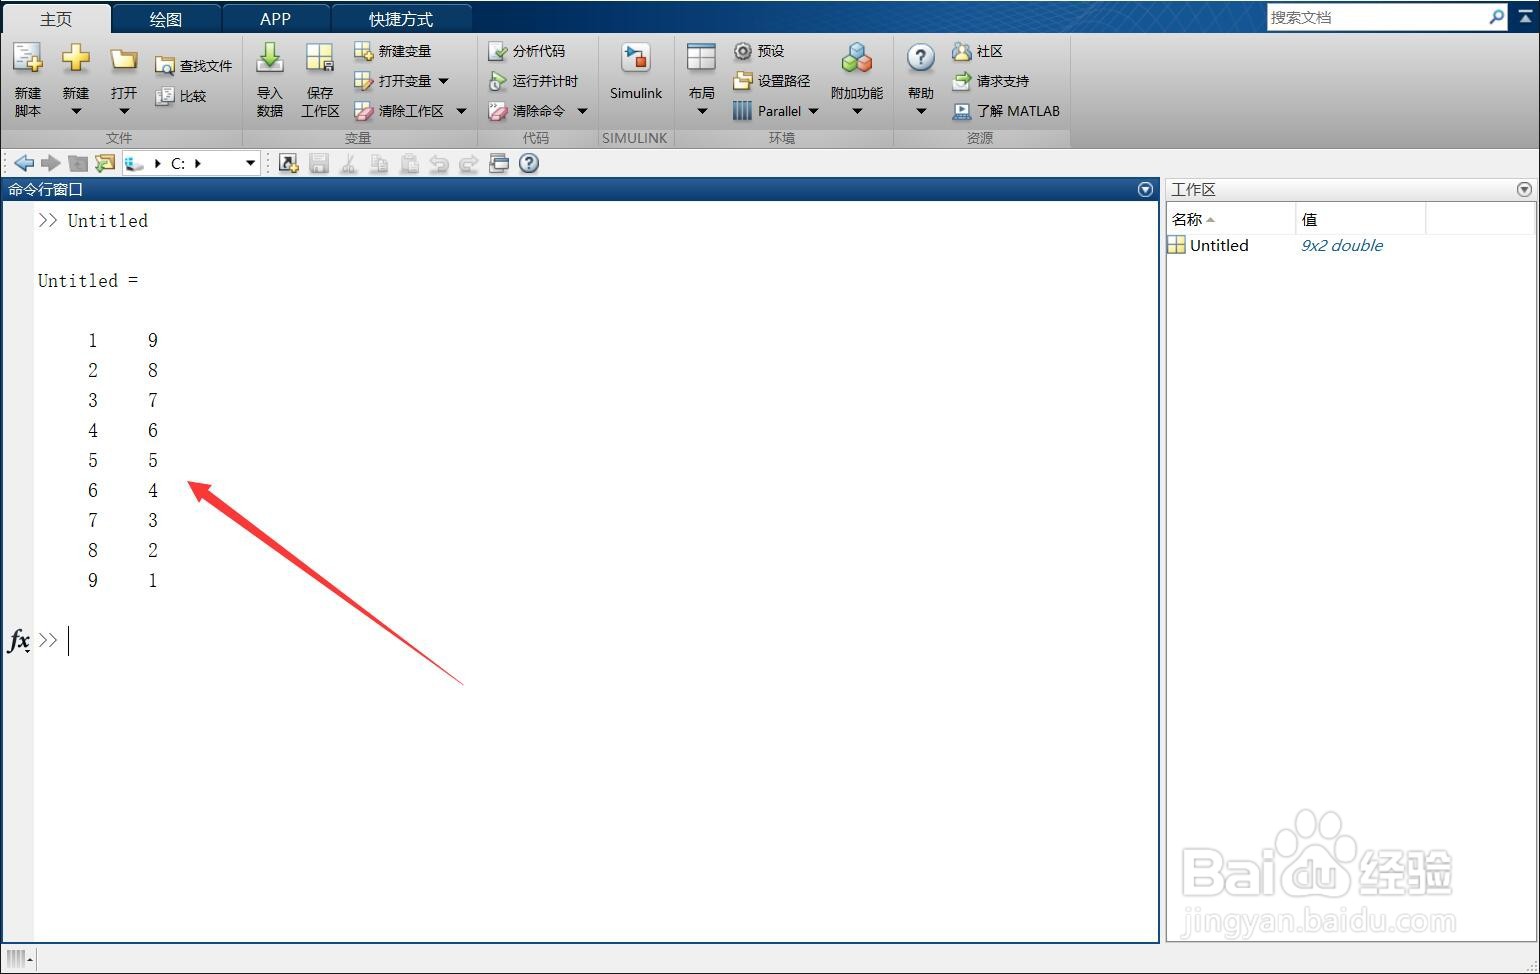This screenshot has height=974, width=1540.
Task: Click 请求支持 request support
Action: (x=990, y=81)
